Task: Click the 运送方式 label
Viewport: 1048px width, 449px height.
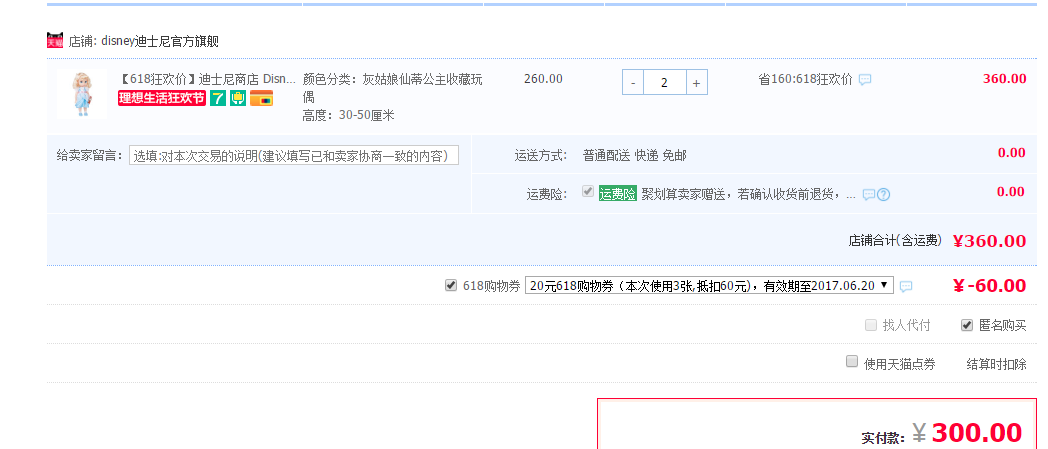Action: tap(541, 156)
